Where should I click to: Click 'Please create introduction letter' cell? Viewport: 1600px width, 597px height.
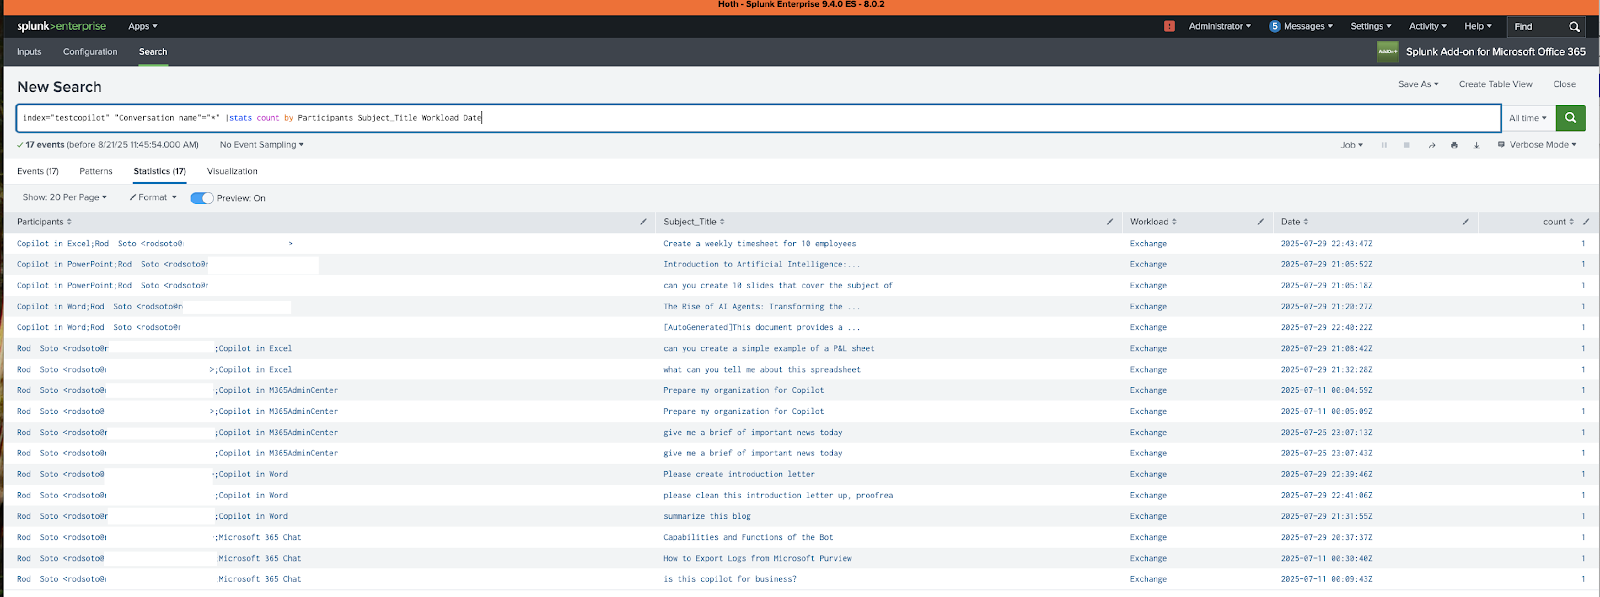point(739,475)
